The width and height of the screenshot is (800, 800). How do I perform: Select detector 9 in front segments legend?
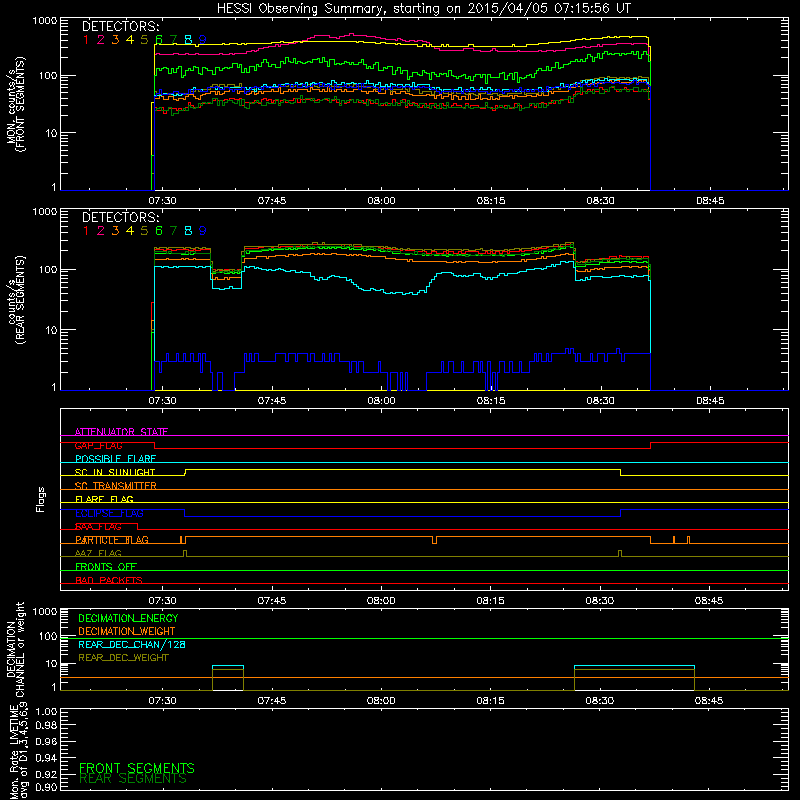pos(203,40)
